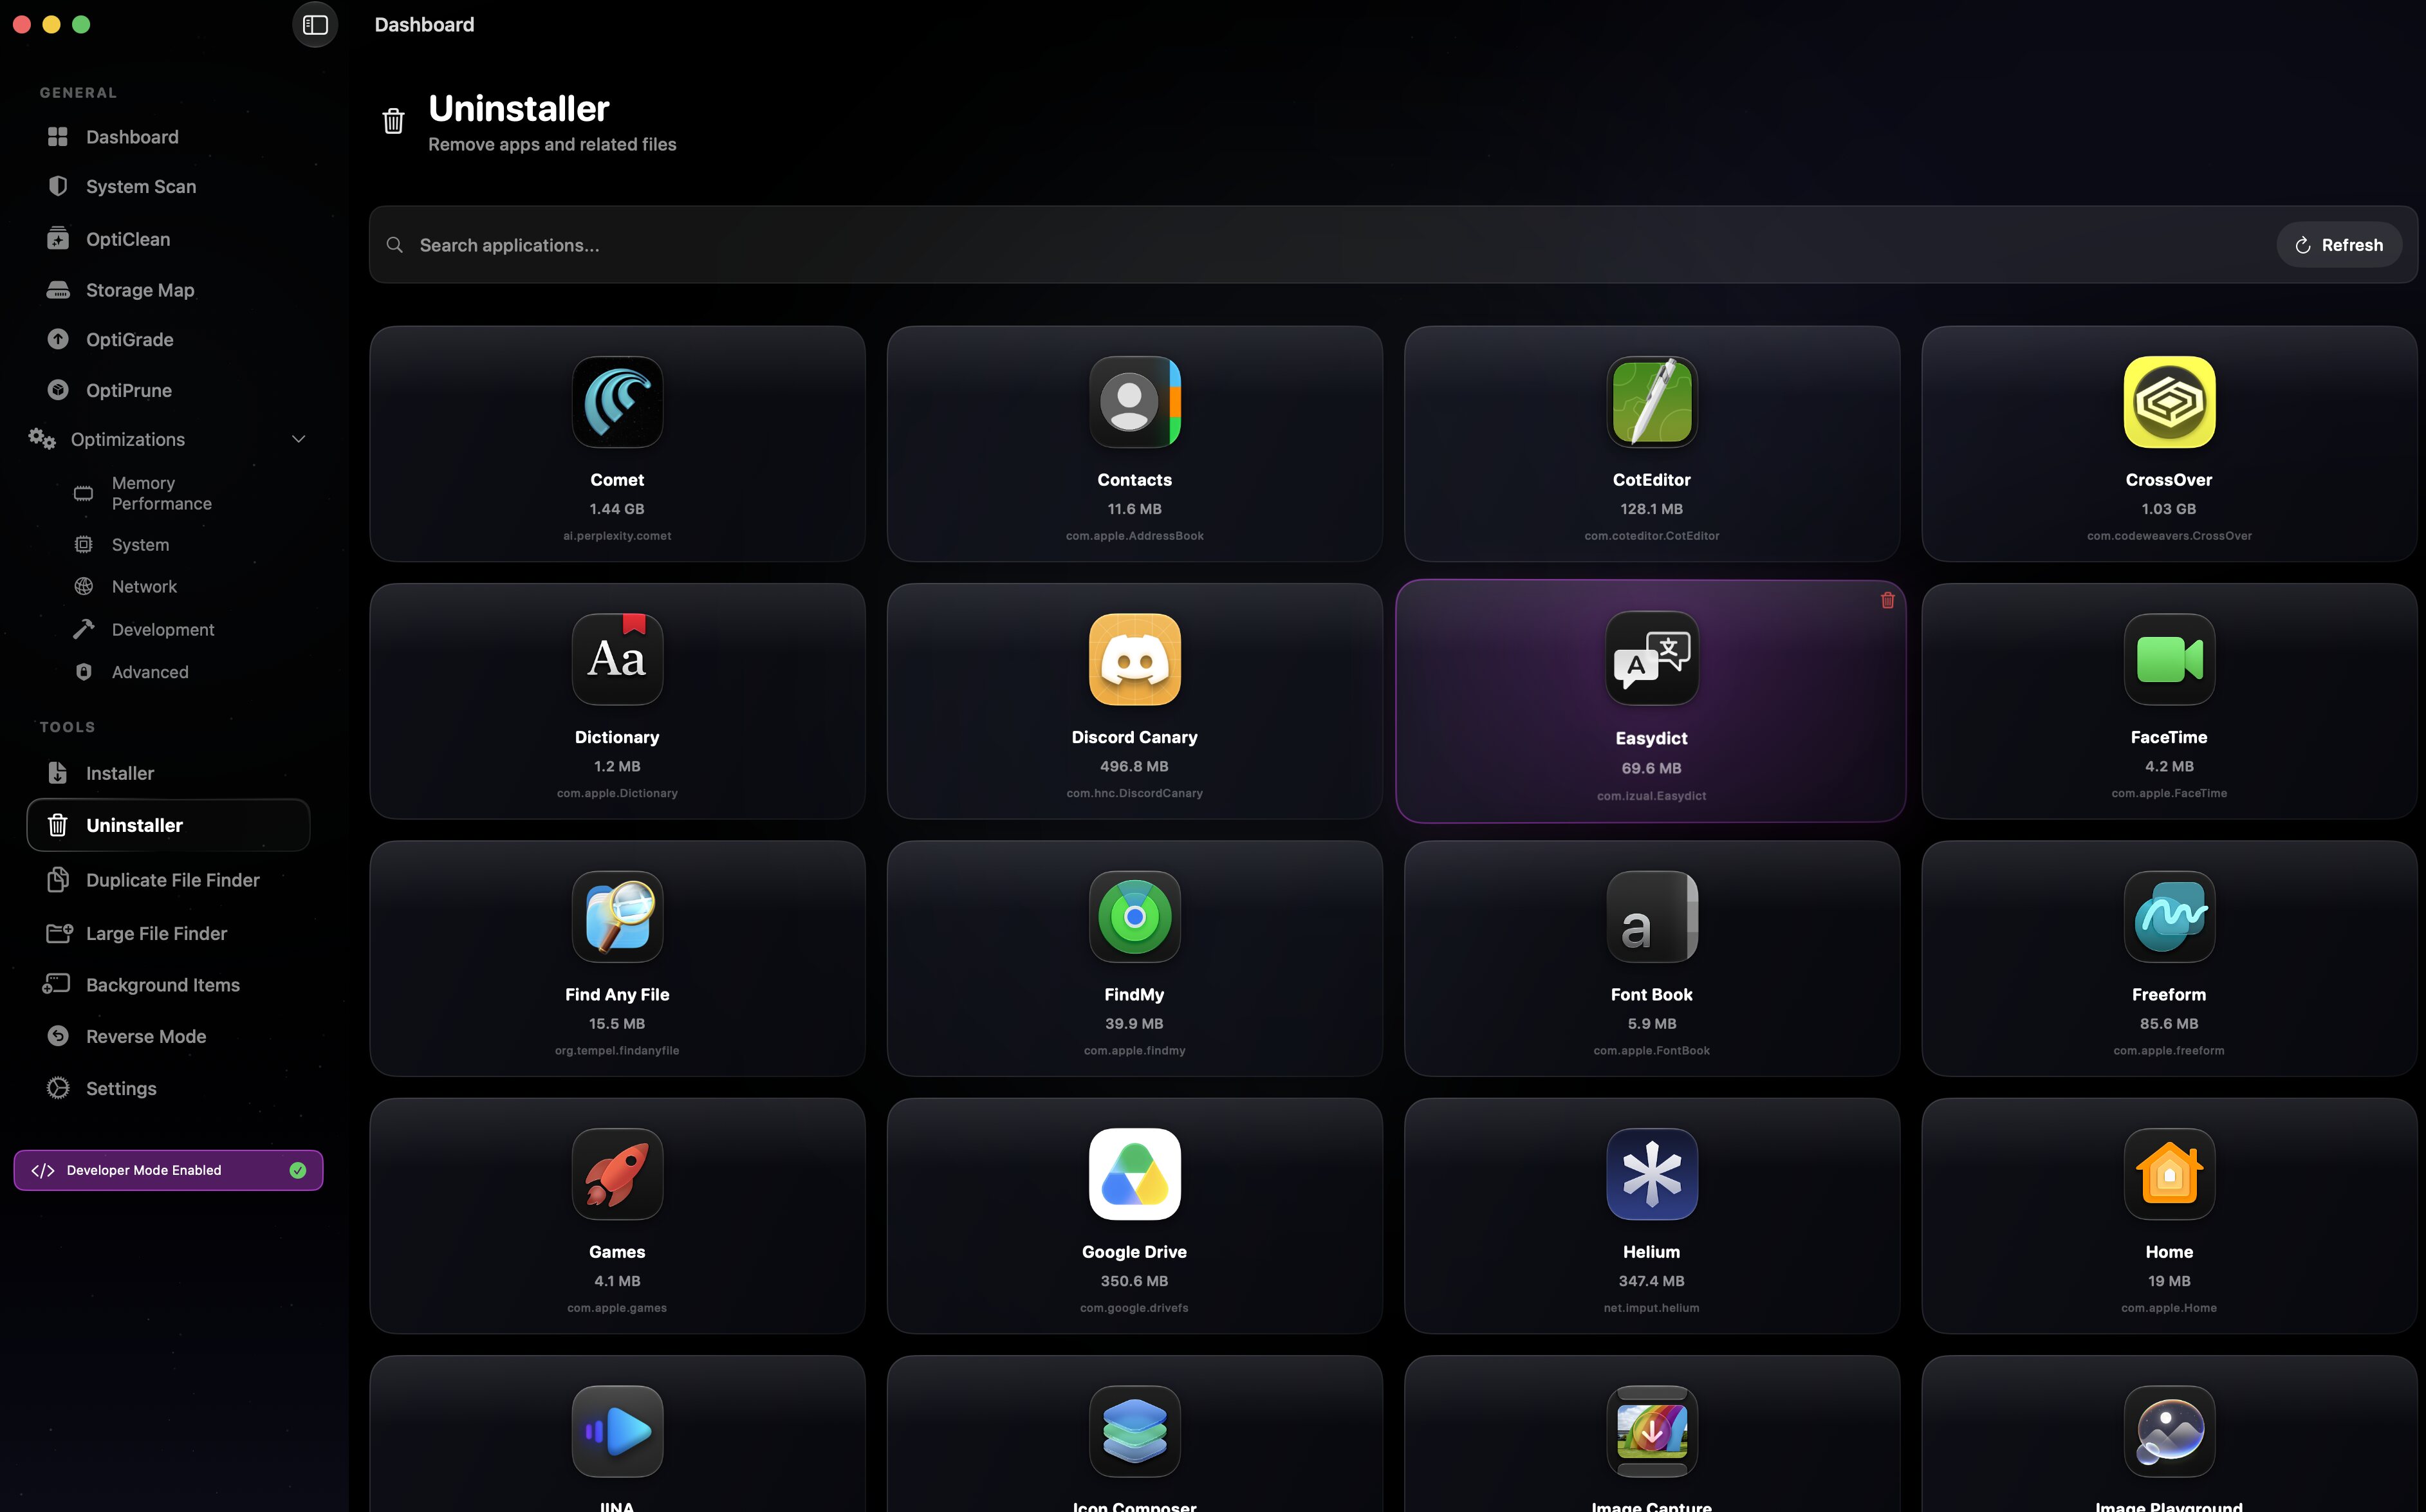Image resolution: width=2426 pixels, height=1512 pixels.
Task: Select OptiPrune in the sidebar
Action: tap(168, 391)
